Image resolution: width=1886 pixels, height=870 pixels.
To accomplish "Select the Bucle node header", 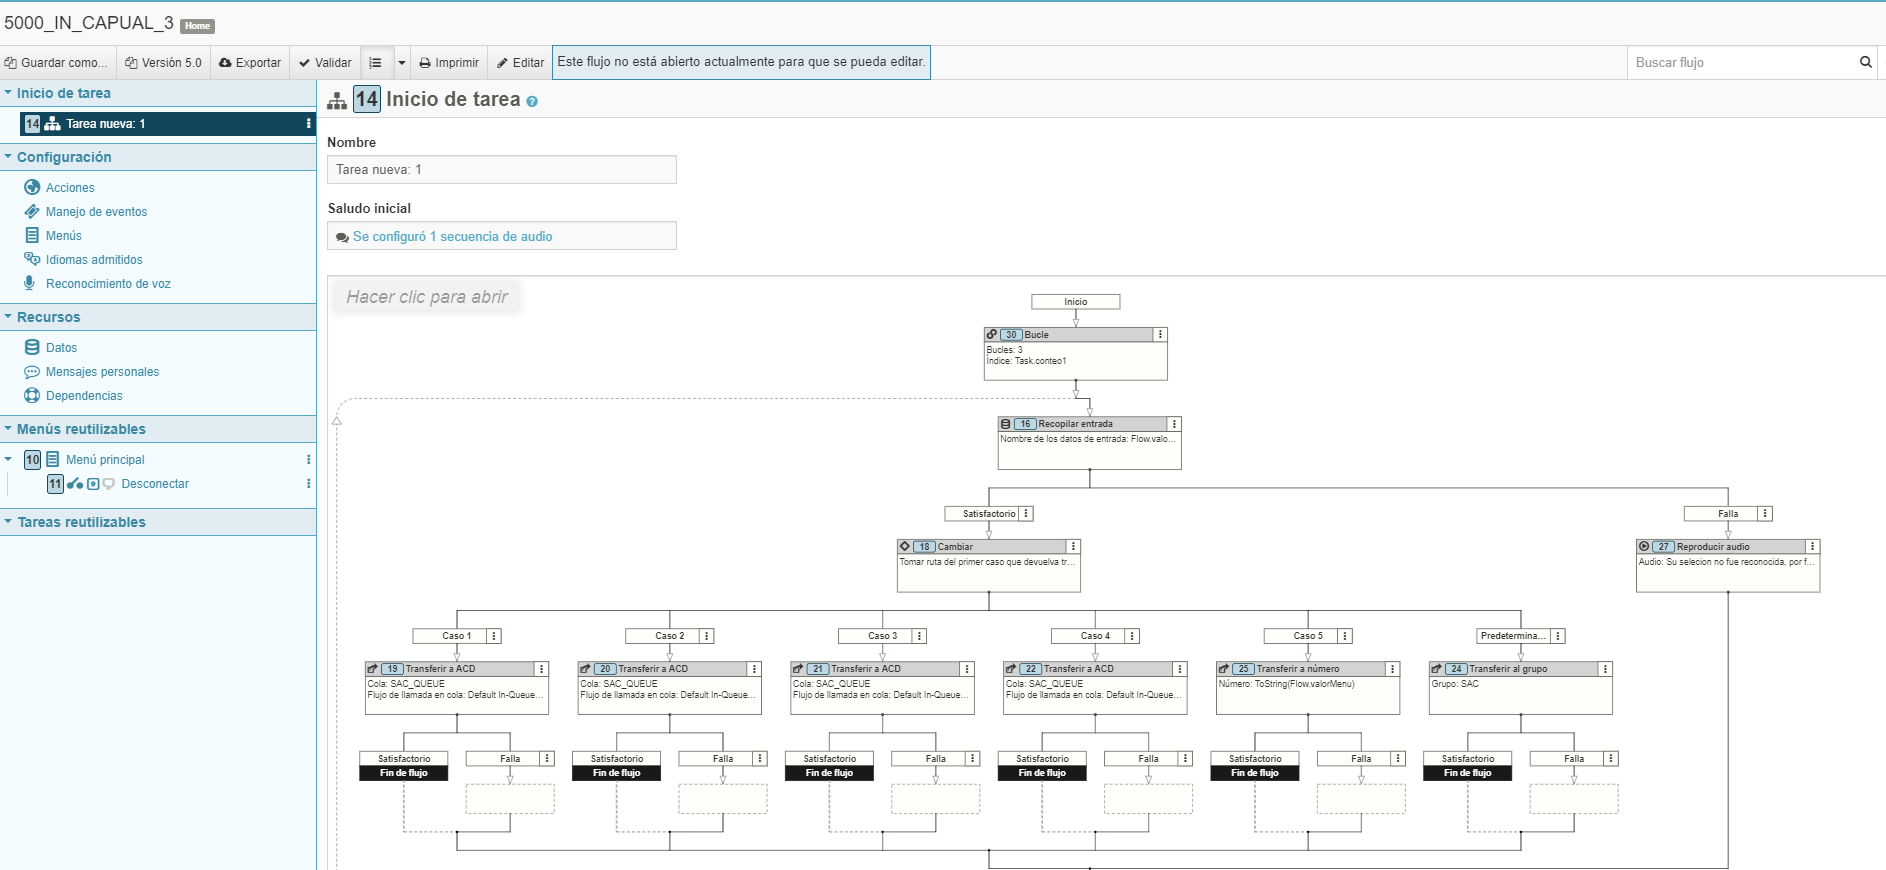I will [x=1068, y=335].
